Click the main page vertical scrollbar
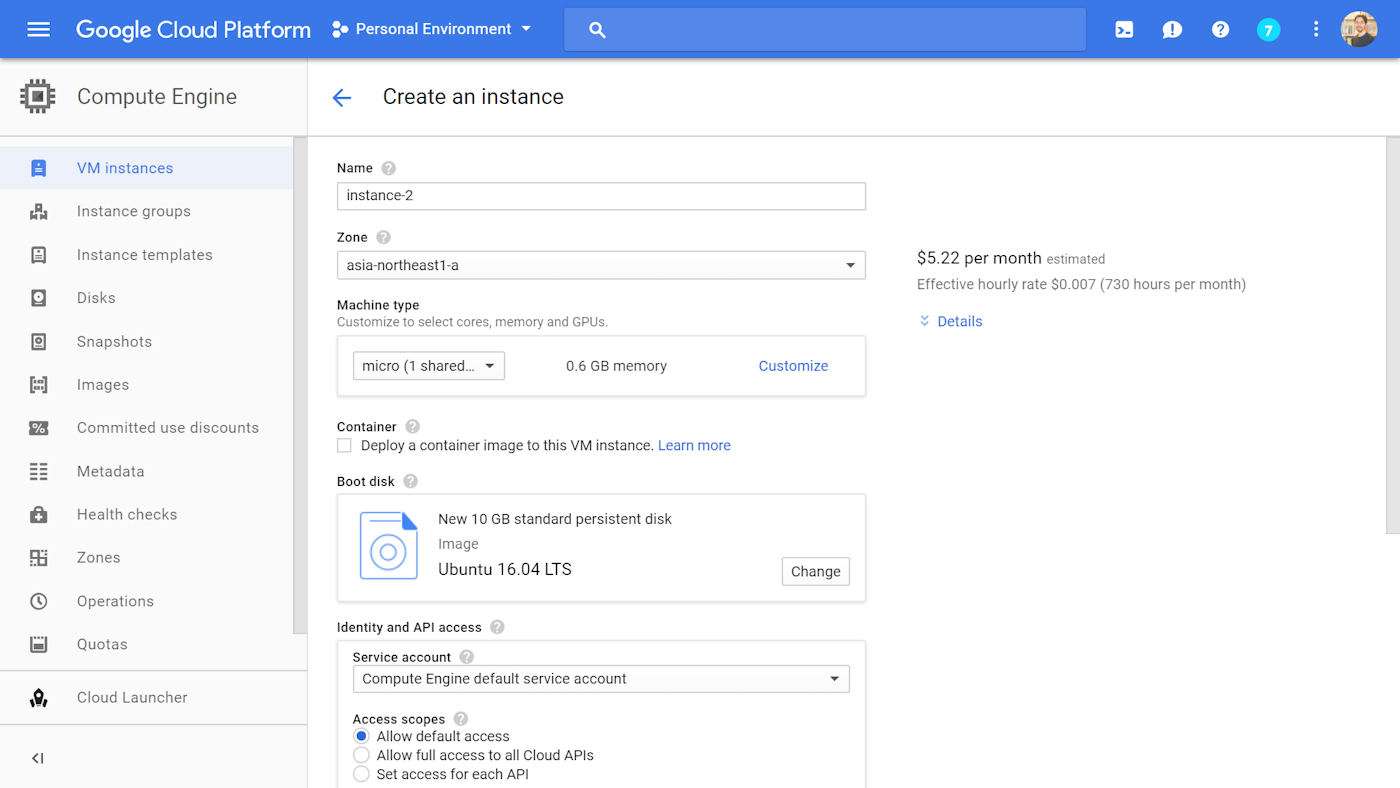Screen dimensions: 1400x788 coord(1393,335)
